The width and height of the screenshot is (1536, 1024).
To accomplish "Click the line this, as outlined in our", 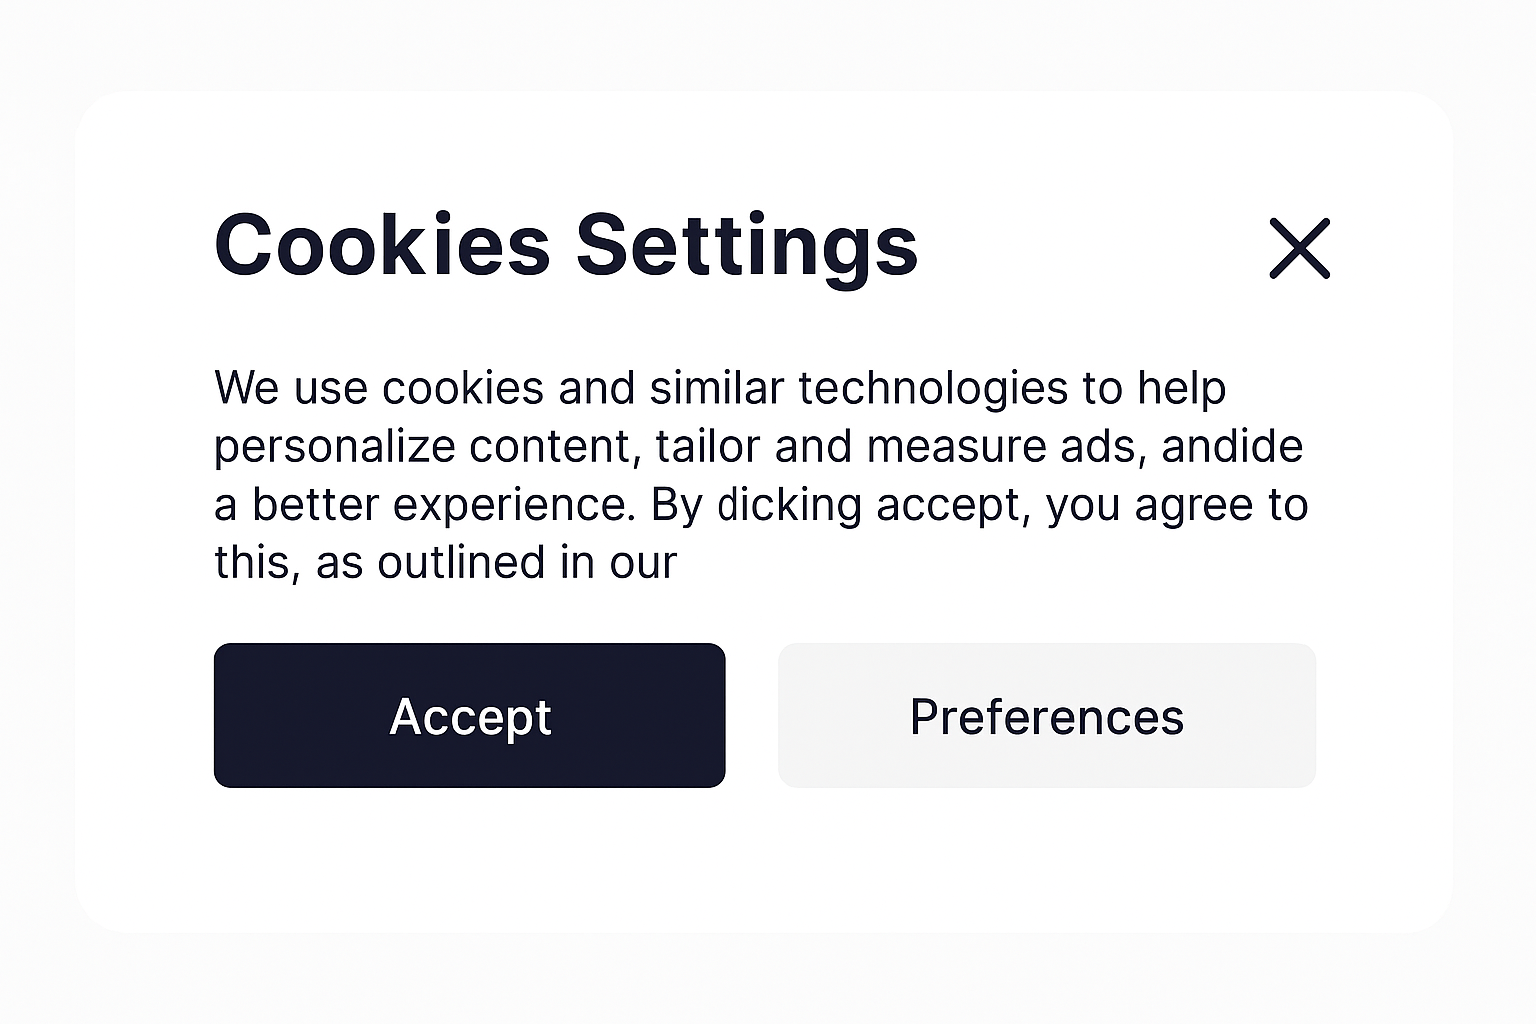I will point(446,563).
